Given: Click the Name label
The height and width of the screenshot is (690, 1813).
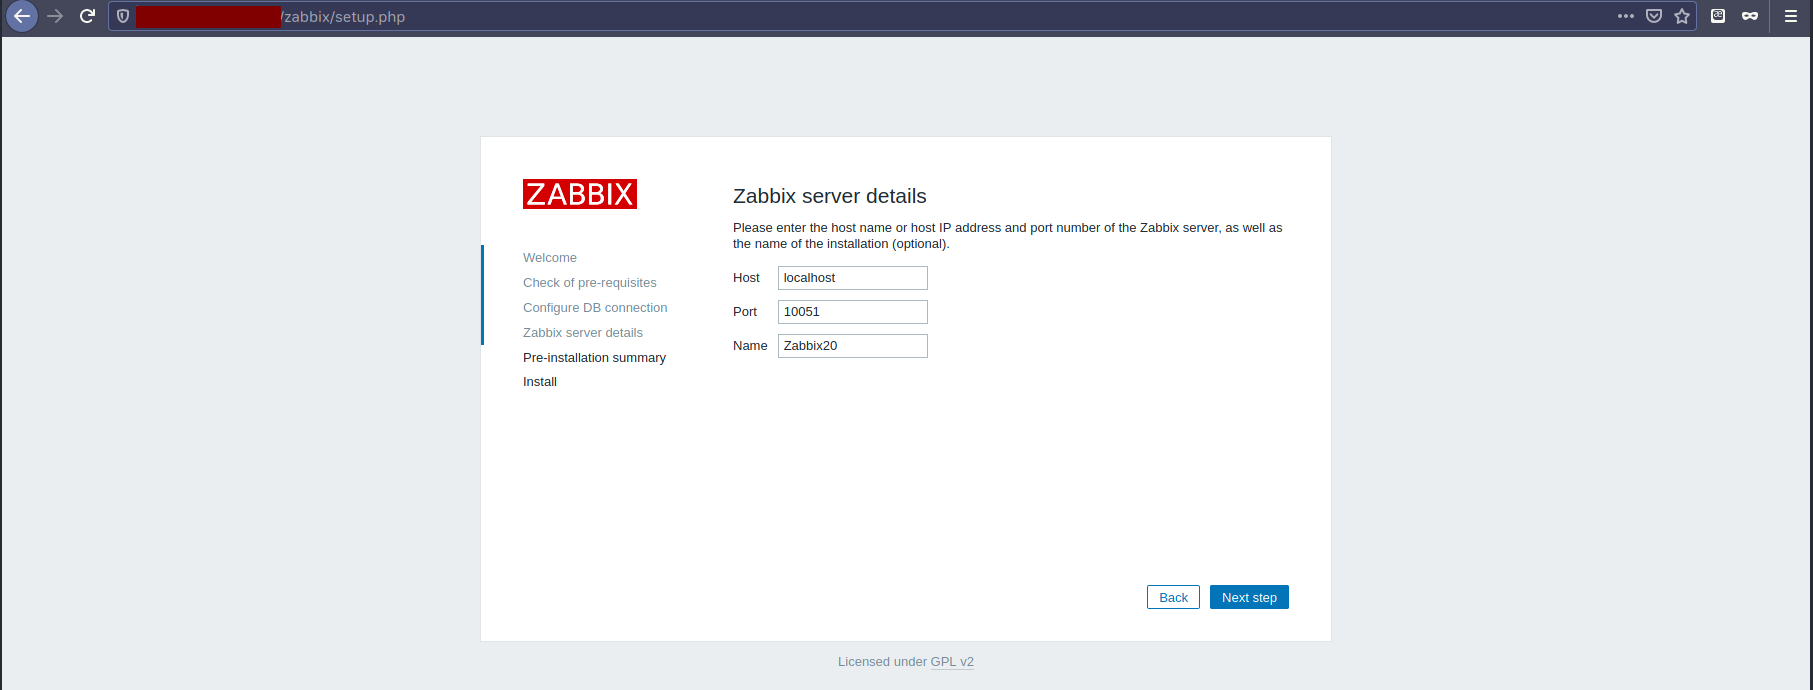Looking at the screenshot, I should click(750, 346).
